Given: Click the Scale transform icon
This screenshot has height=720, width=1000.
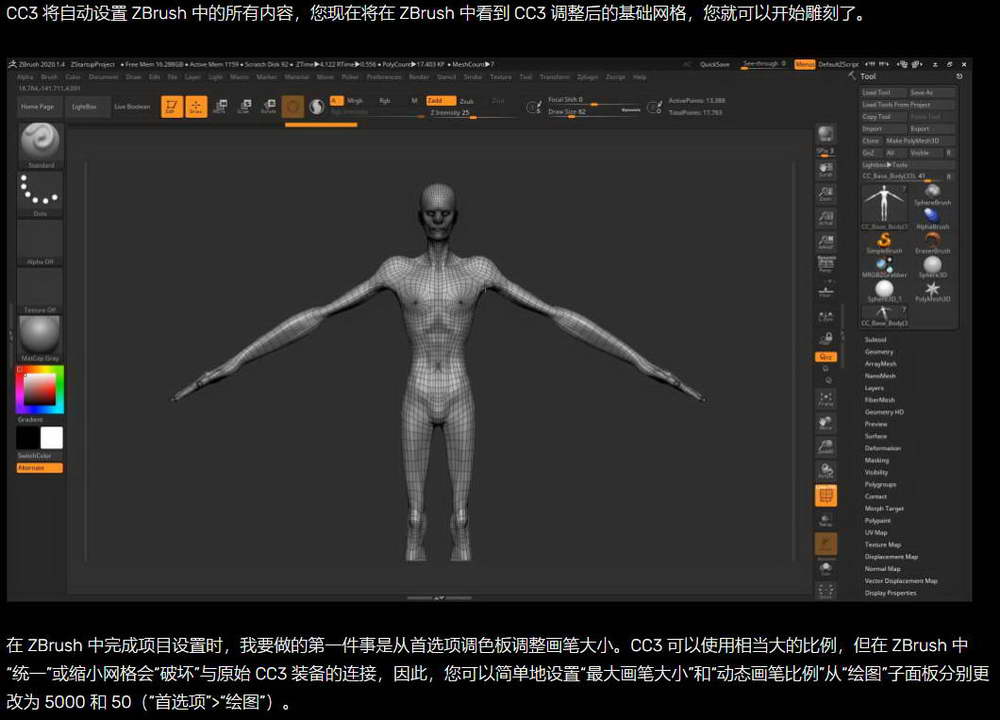Looking at the screenshot, I should pos(244,107).
